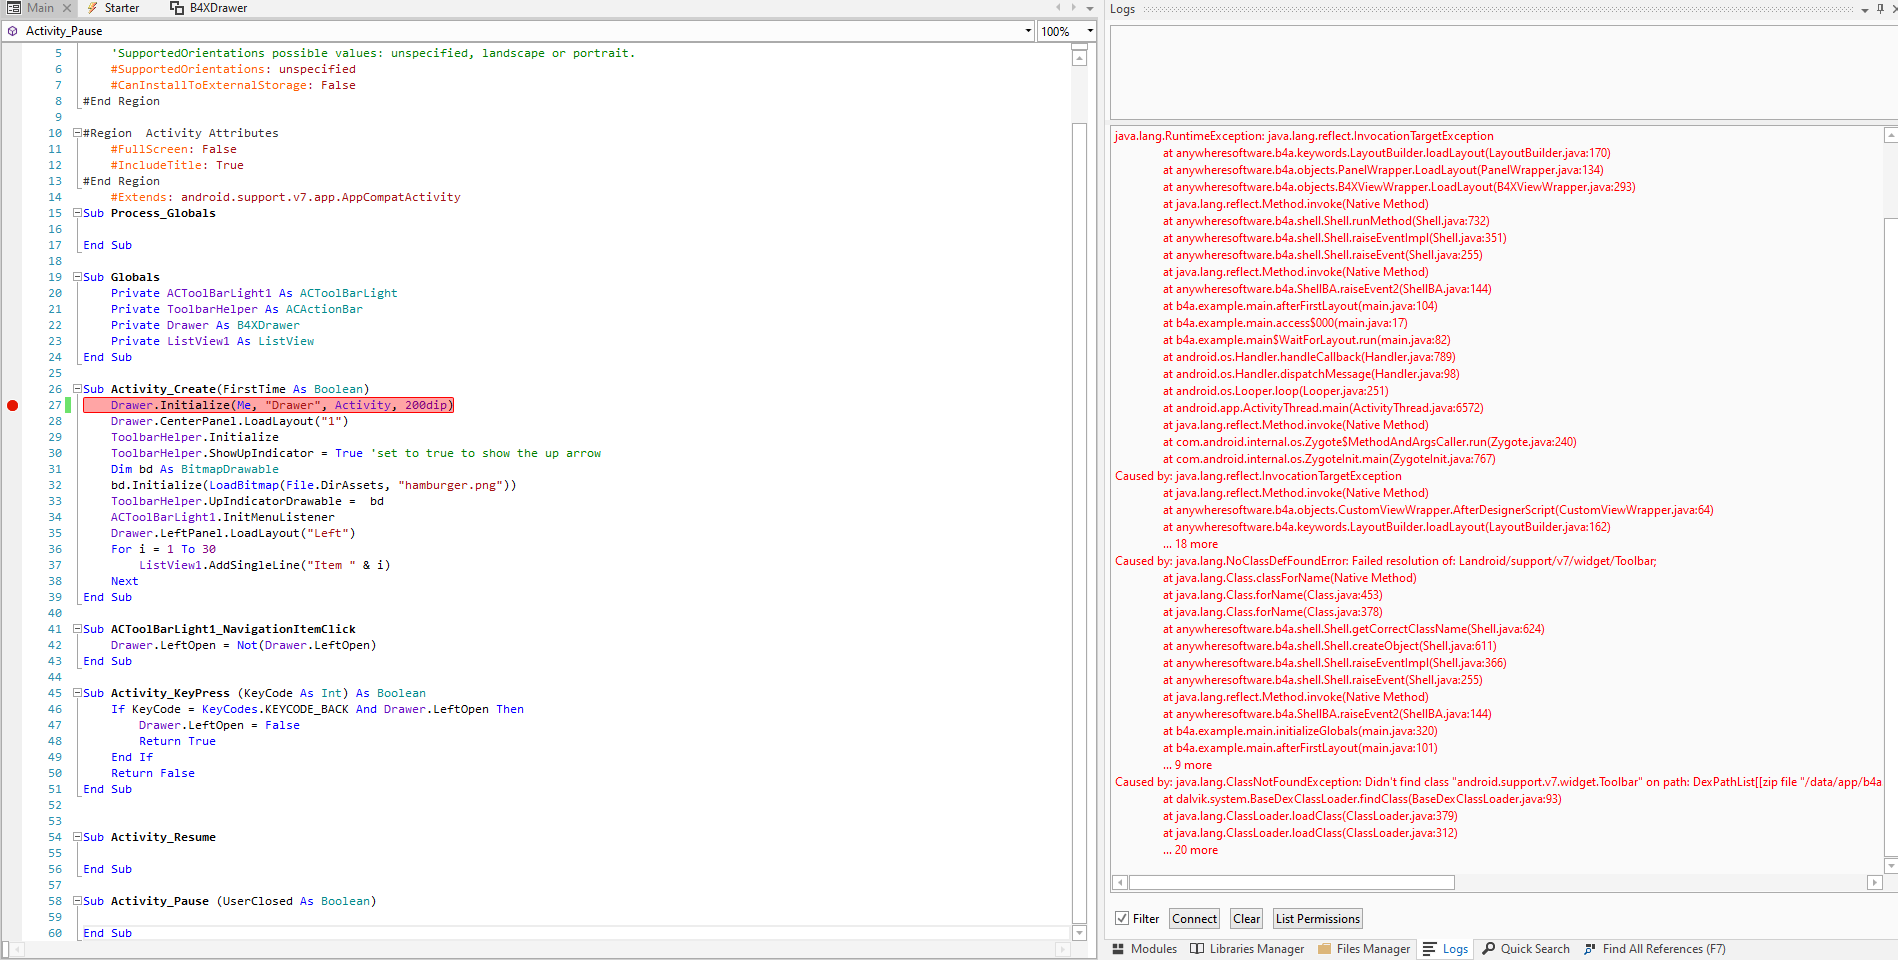Click the line Drawer.CenterPanel.LoadLayout("1")
The height and width of the screenshot is (960, 1898).
(229, 421)
